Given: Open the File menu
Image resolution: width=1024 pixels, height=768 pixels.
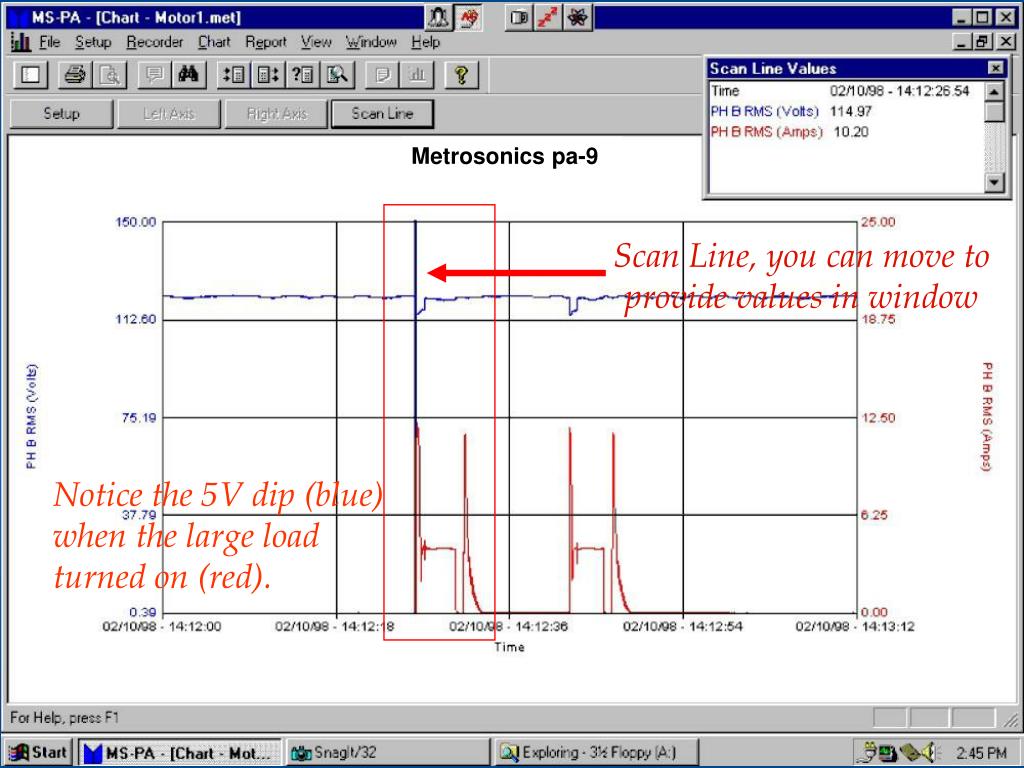Looking at the screenshot, I should (50, 42).
